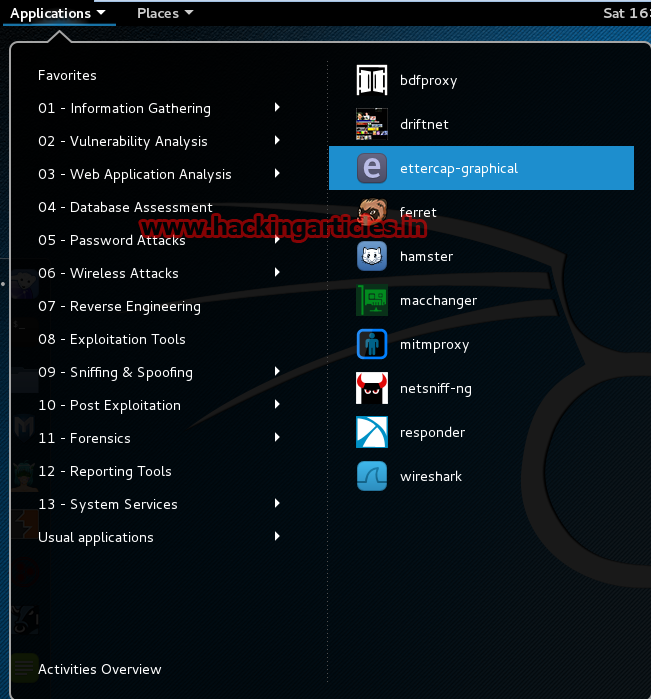Screen dimensions: 651x699
Task: Select netsniff-ng label
Action: 436,388
